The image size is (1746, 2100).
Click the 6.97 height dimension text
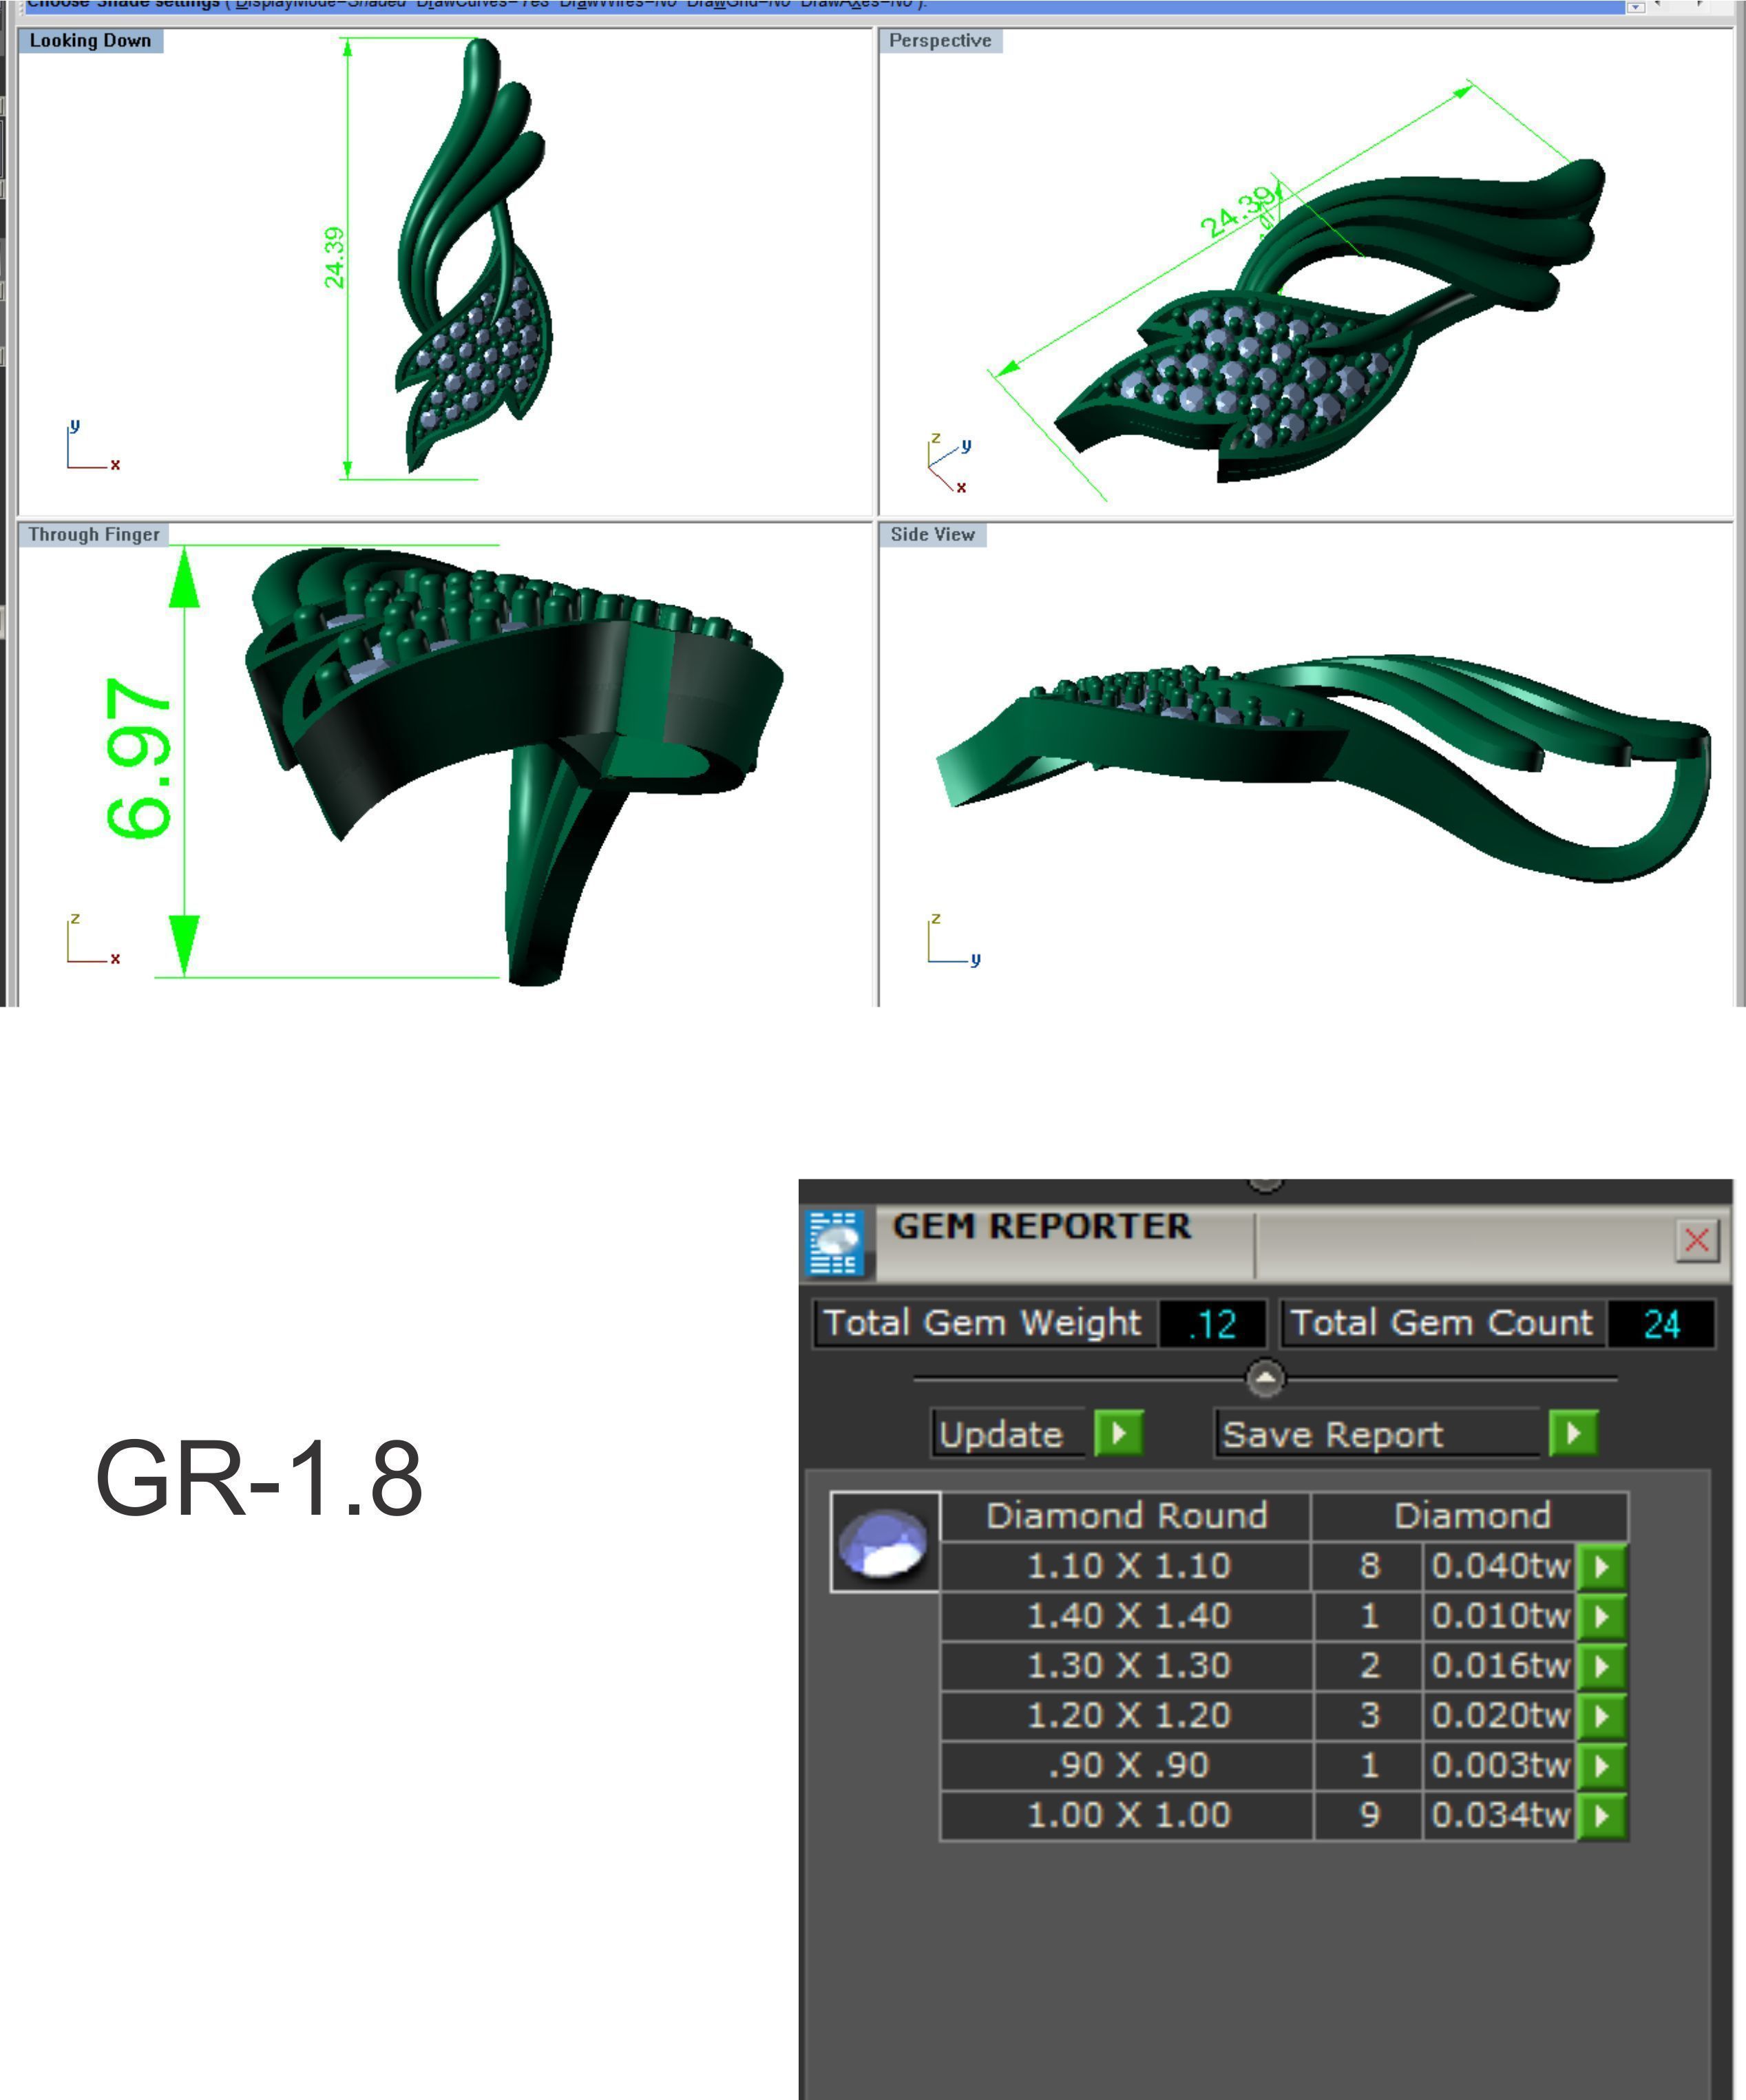(138, 758)
